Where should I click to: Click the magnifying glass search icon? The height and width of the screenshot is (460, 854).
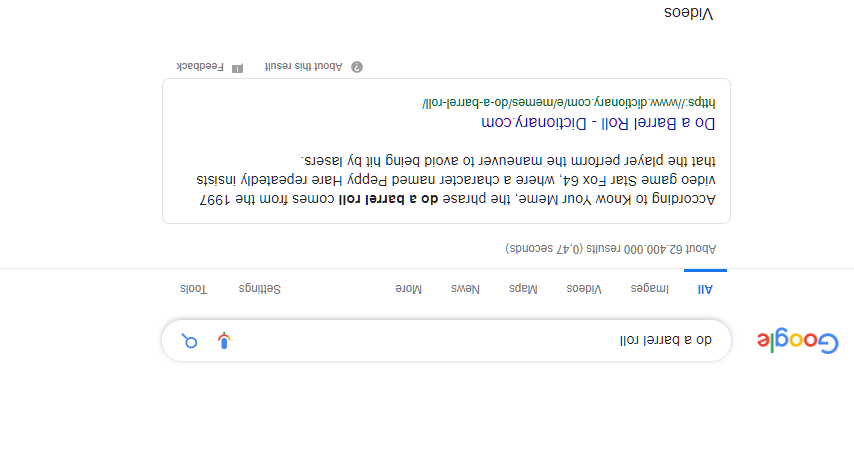(190, 341)
